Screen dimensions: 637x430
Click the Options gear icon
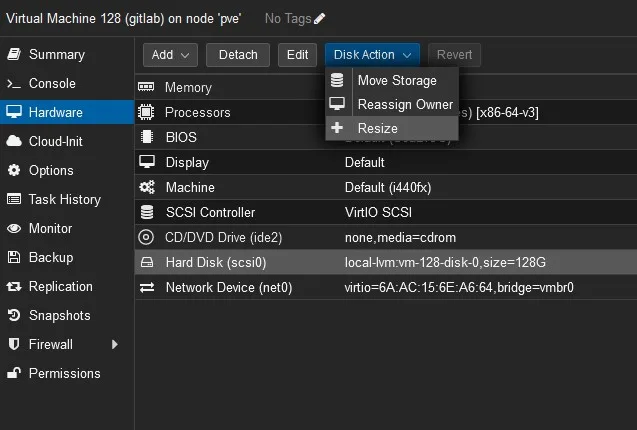(x=14, y=170)
